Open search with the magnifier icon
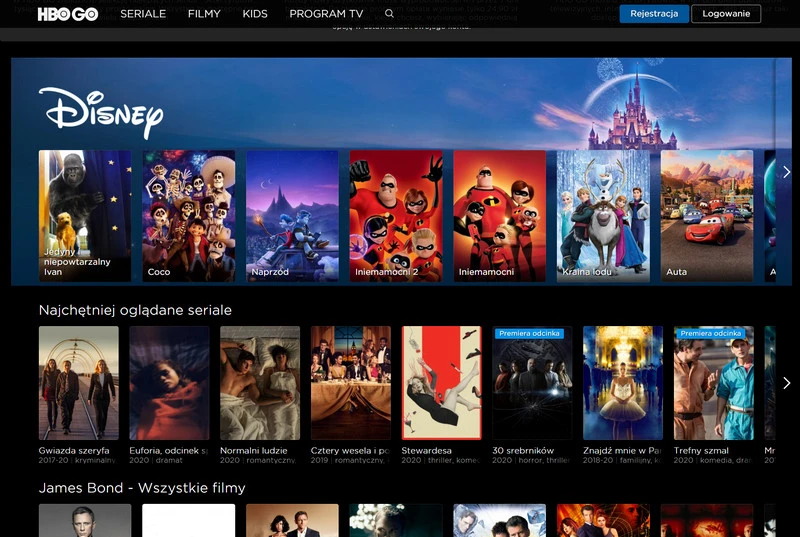The width and height of the screenshot is (800, 537). tap(389, 14)
